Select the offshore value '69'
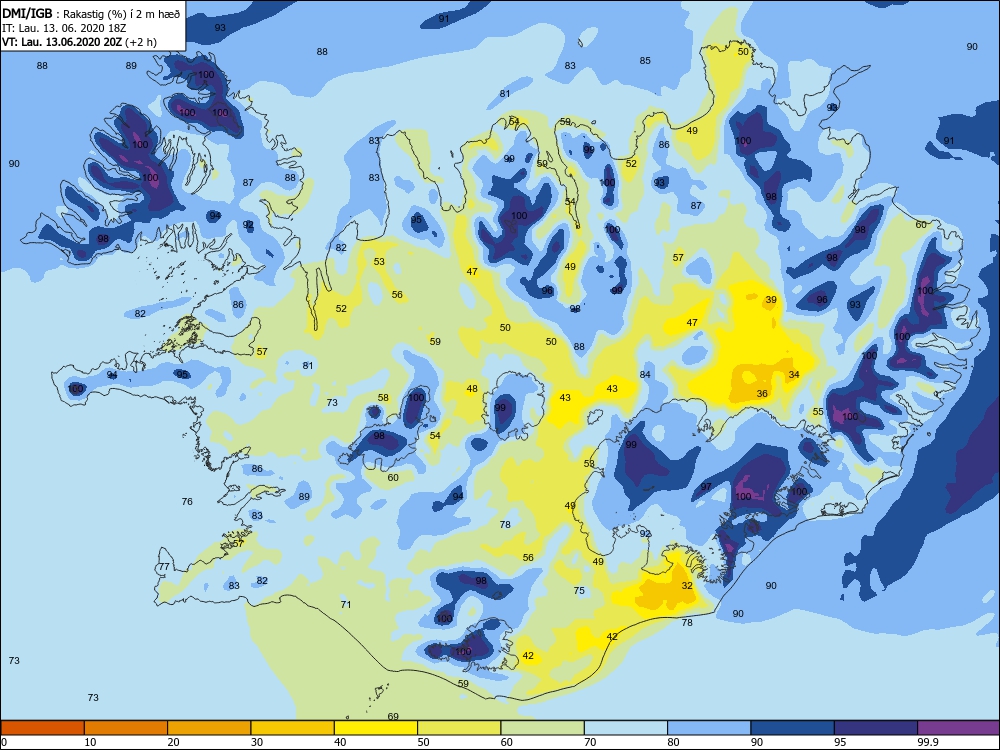Viewport: 1000px width, 750px height. pos(393,716)
